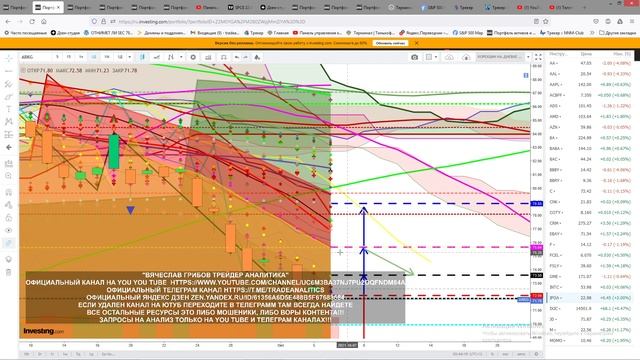This screenshot has height=360, width=640.
Task: Click the bottom-right chart settings gear
Action: 536,354
